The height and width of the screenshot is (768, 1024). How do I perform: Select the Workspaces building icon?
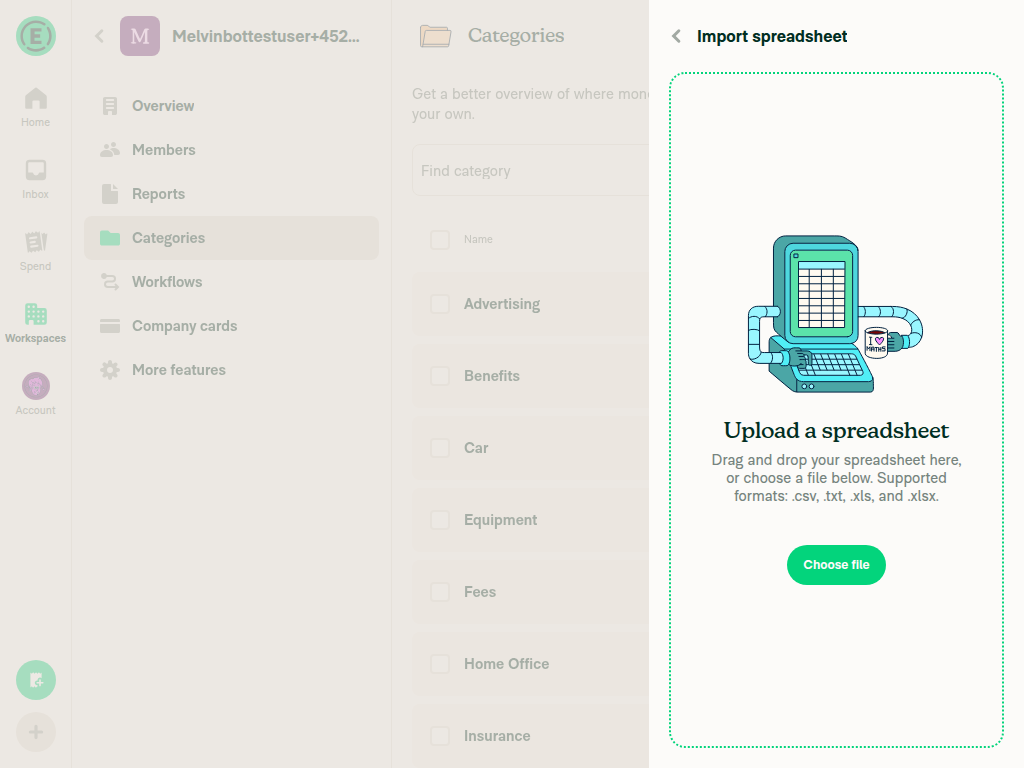36,314
